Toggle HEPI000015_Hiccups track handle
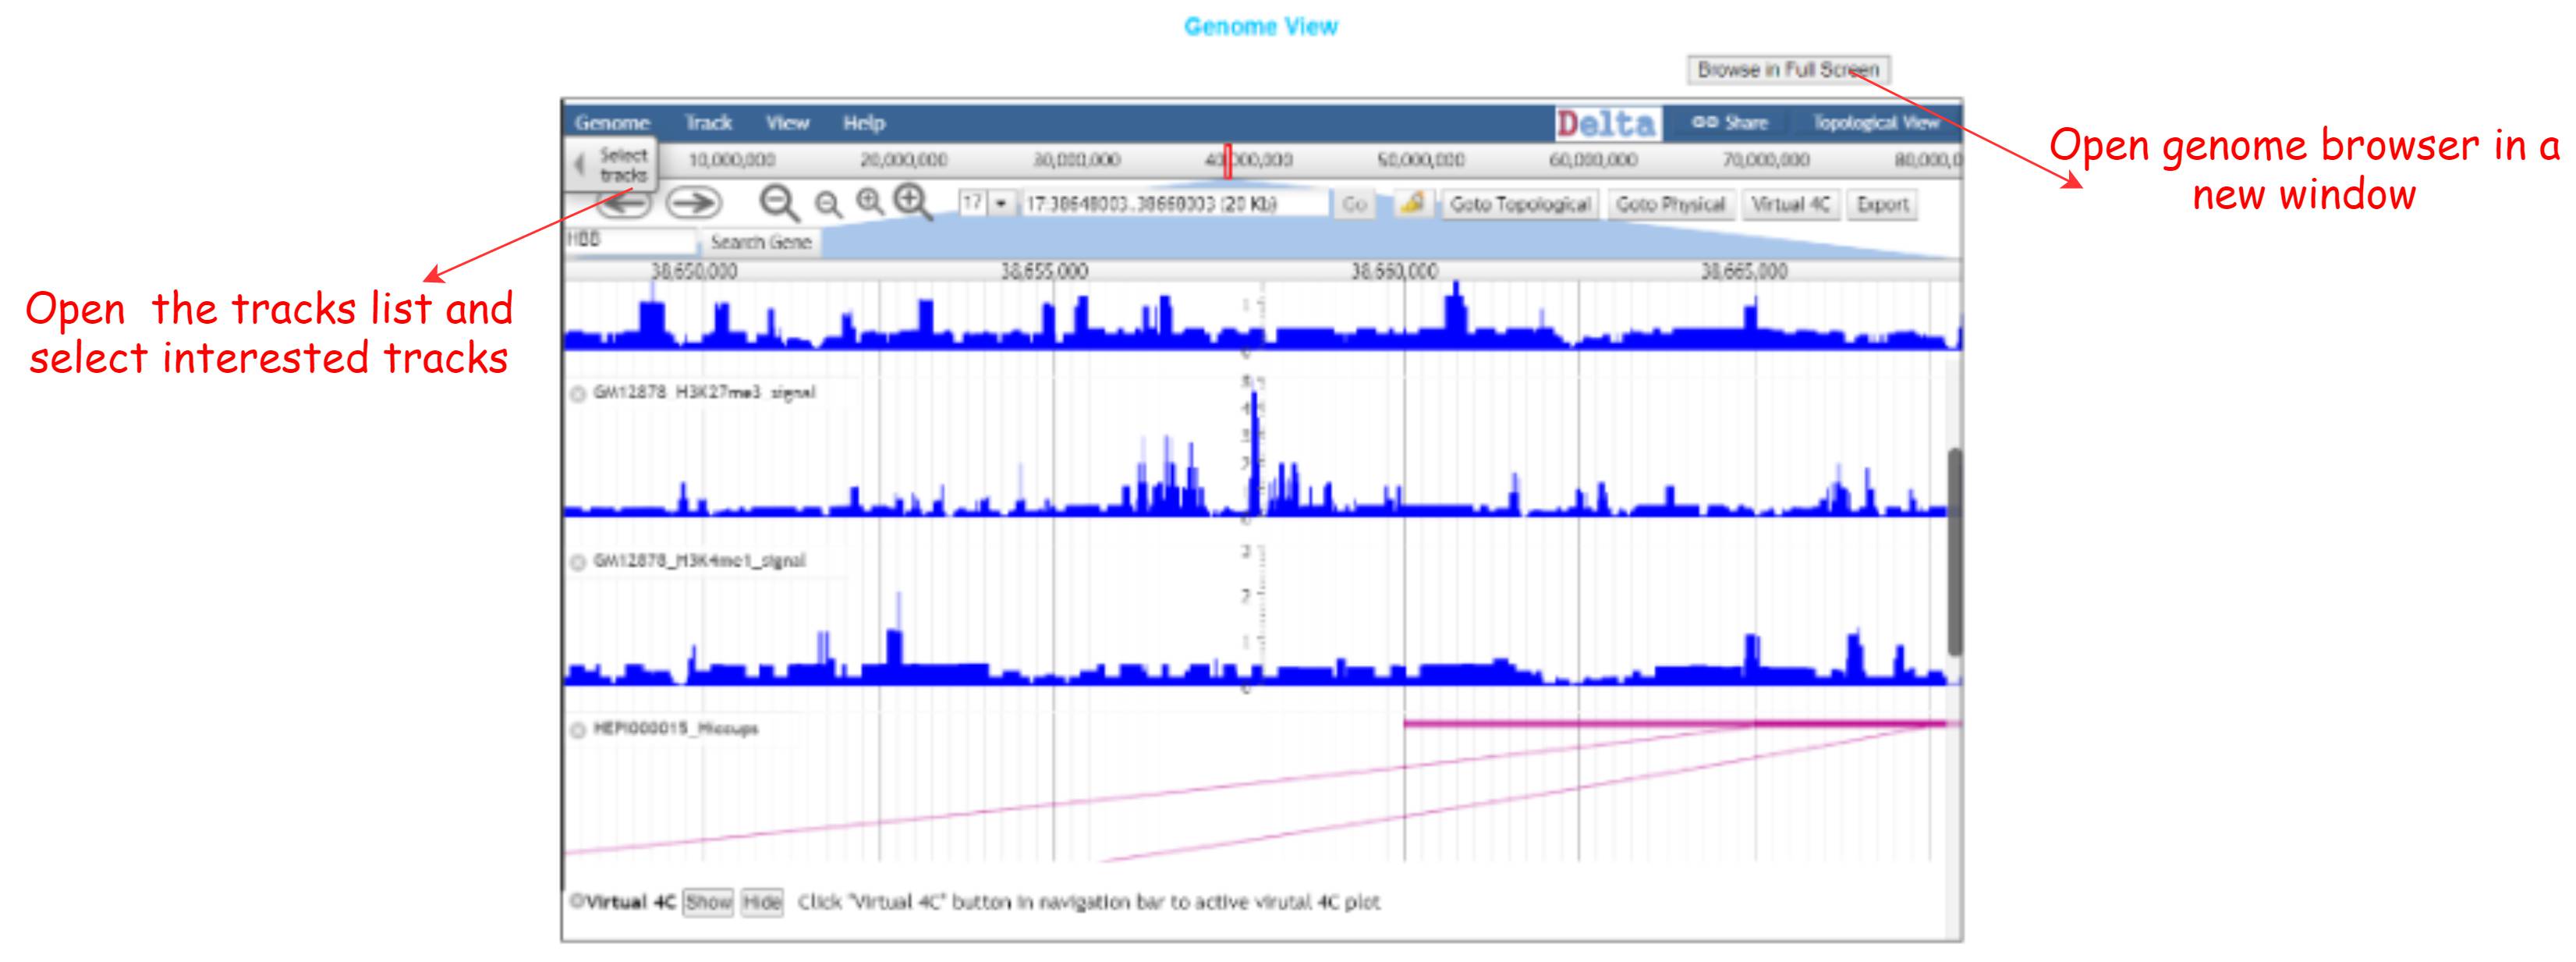The image size is (2576, 962). tap(578, 730)
